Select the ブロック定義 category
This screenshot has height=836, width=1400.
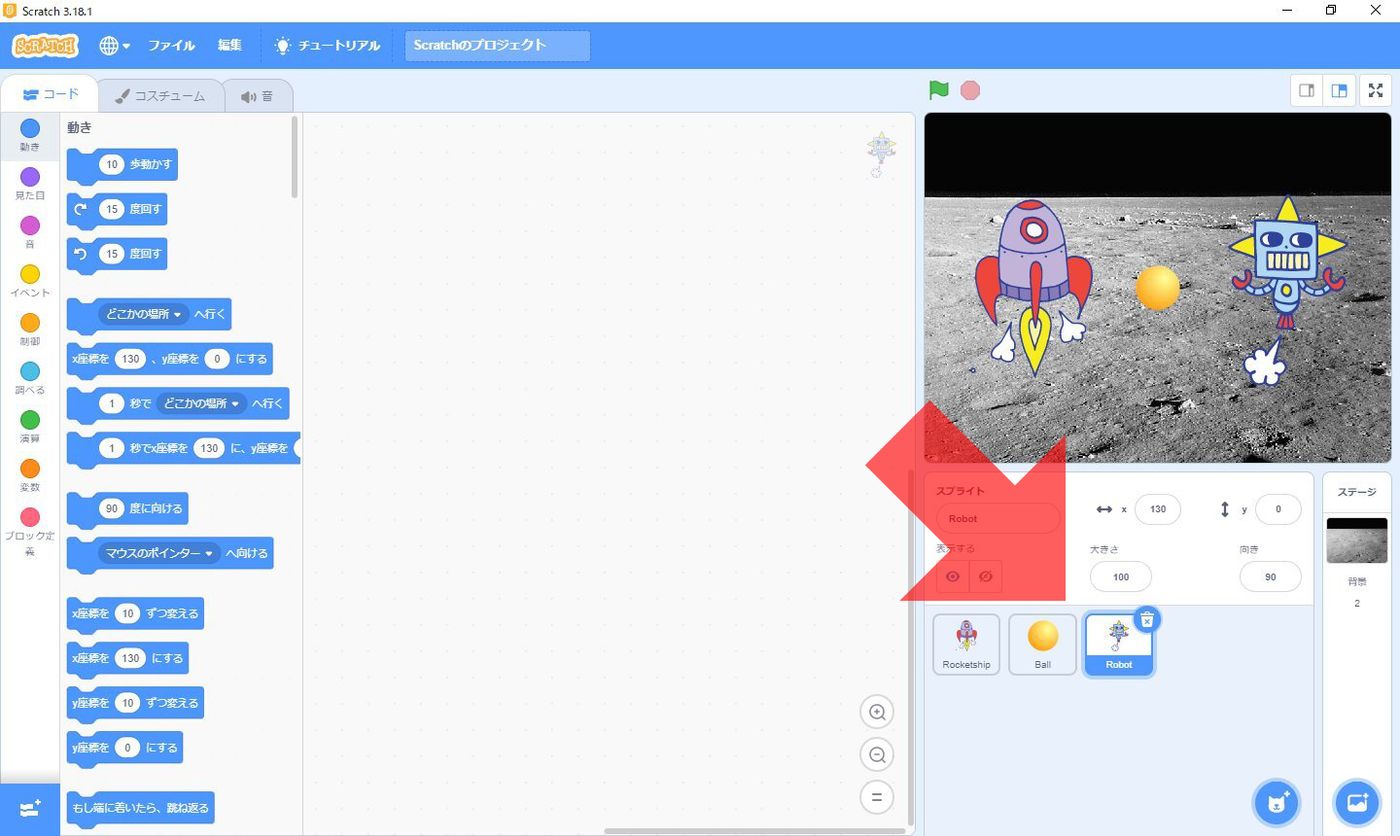30,532
